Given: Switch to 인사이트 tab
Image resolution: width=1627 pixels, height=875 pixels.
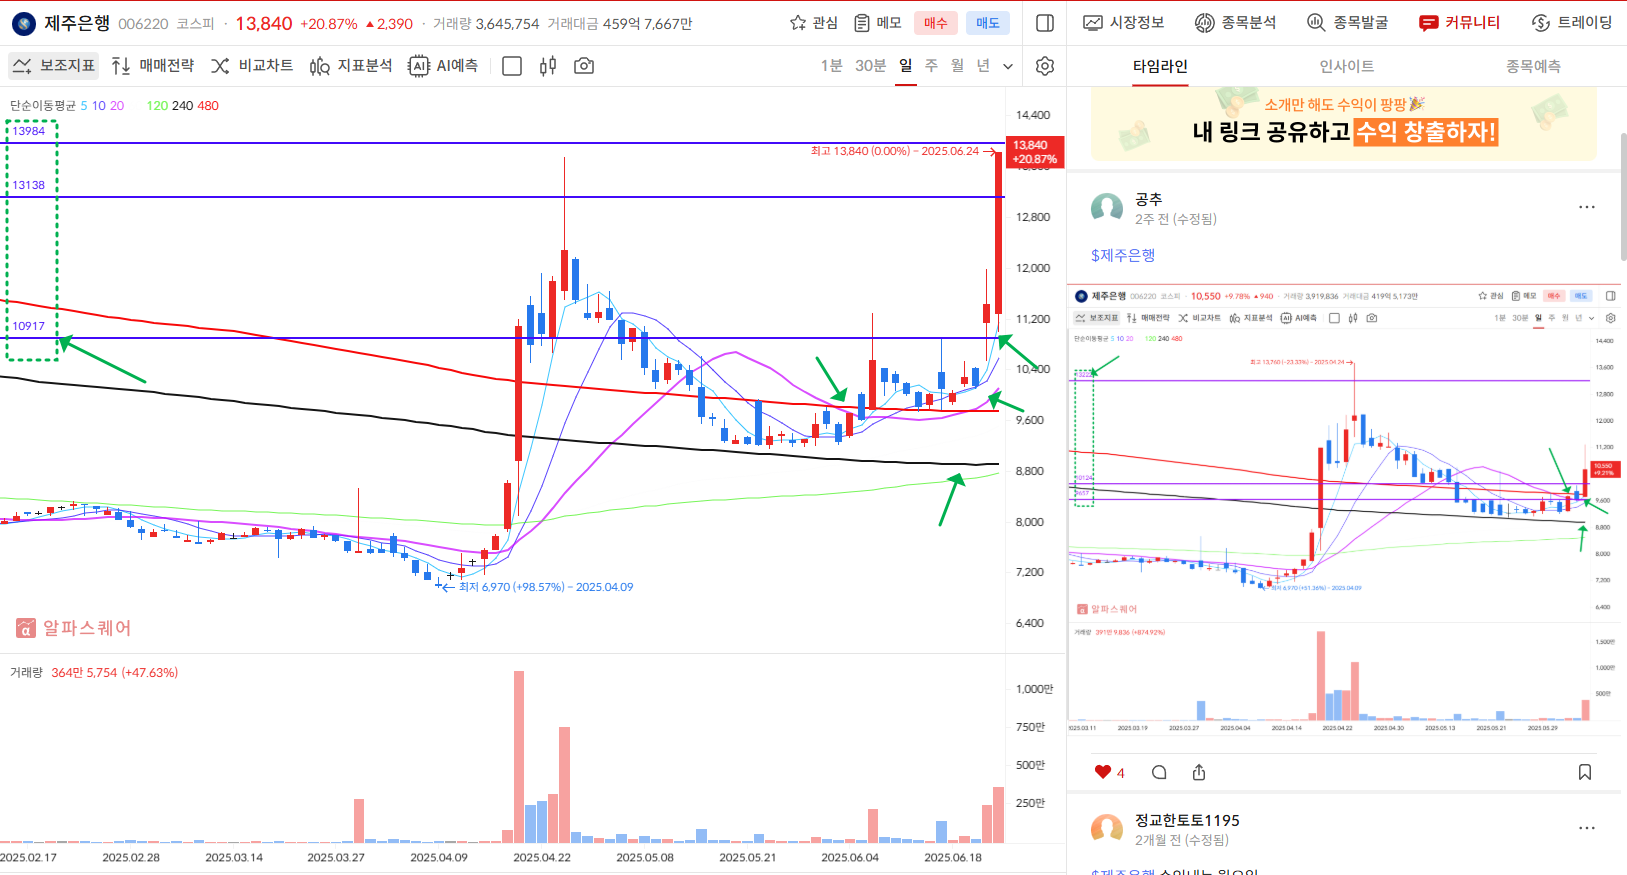Looking at the screenshot, I should click(x=1347, y=66).
